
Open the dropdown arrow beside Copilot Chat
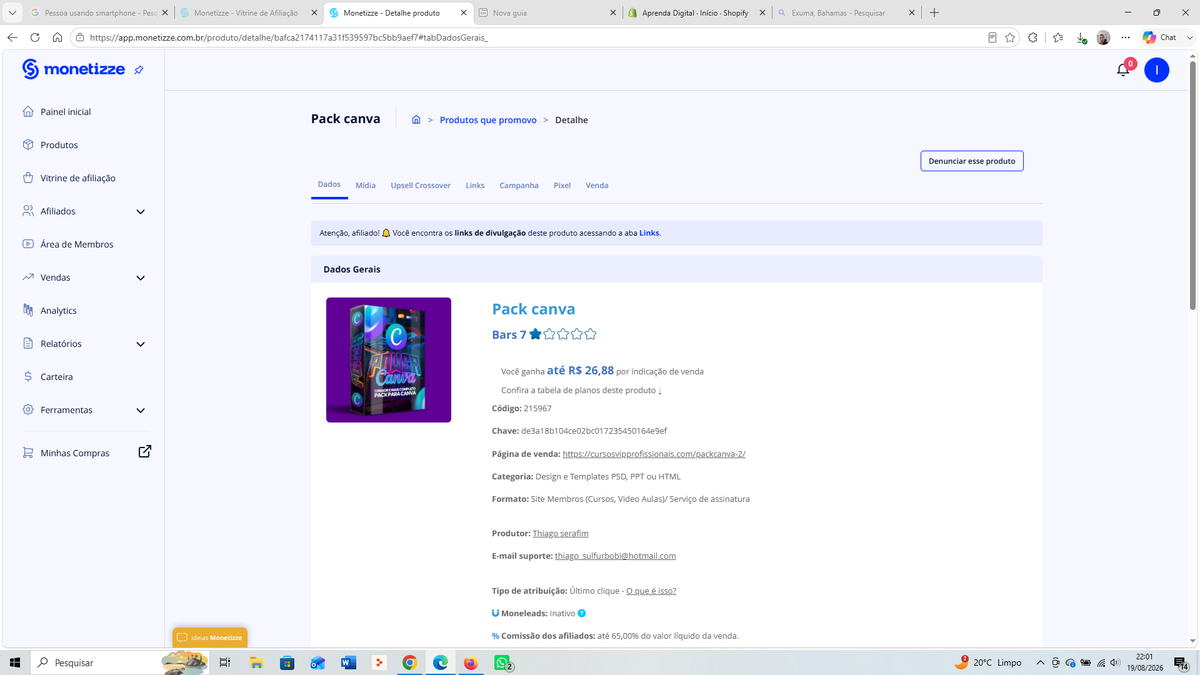pyautogui.click(x=1188, y=37)
